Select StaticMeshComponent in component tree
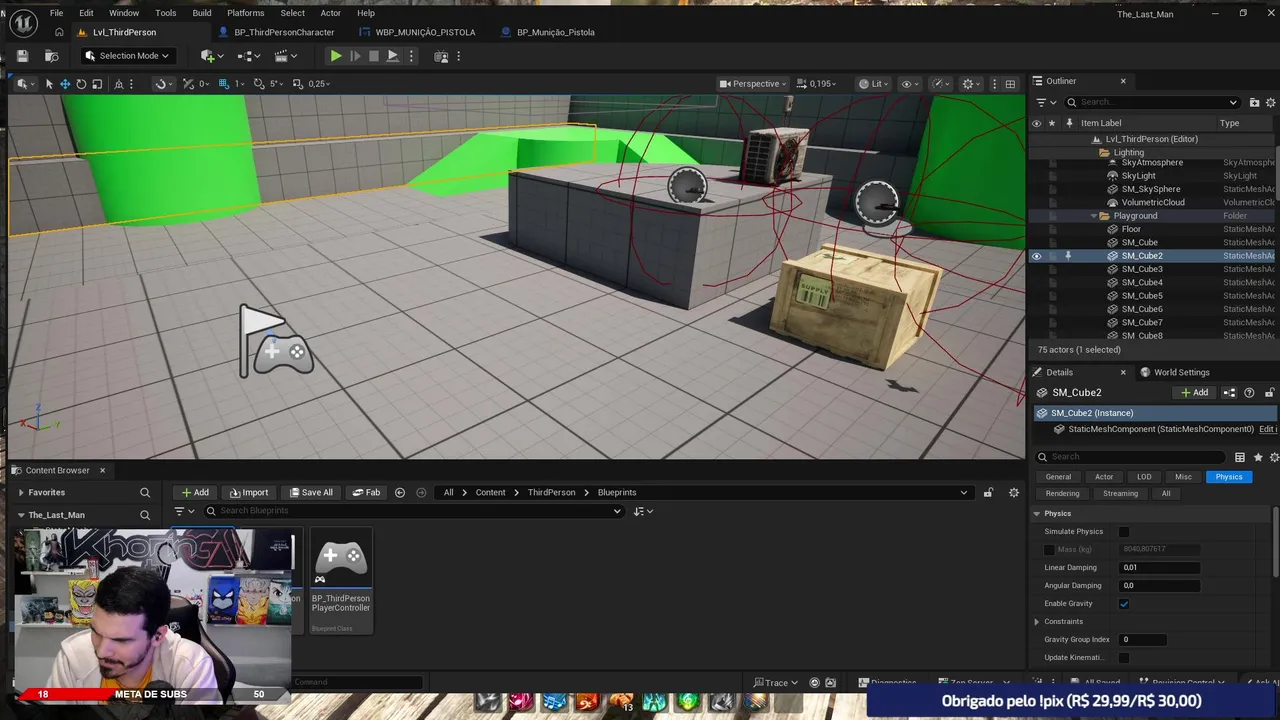The height and width of the screenshot is (720, 1280). [x=1160, y=429]
